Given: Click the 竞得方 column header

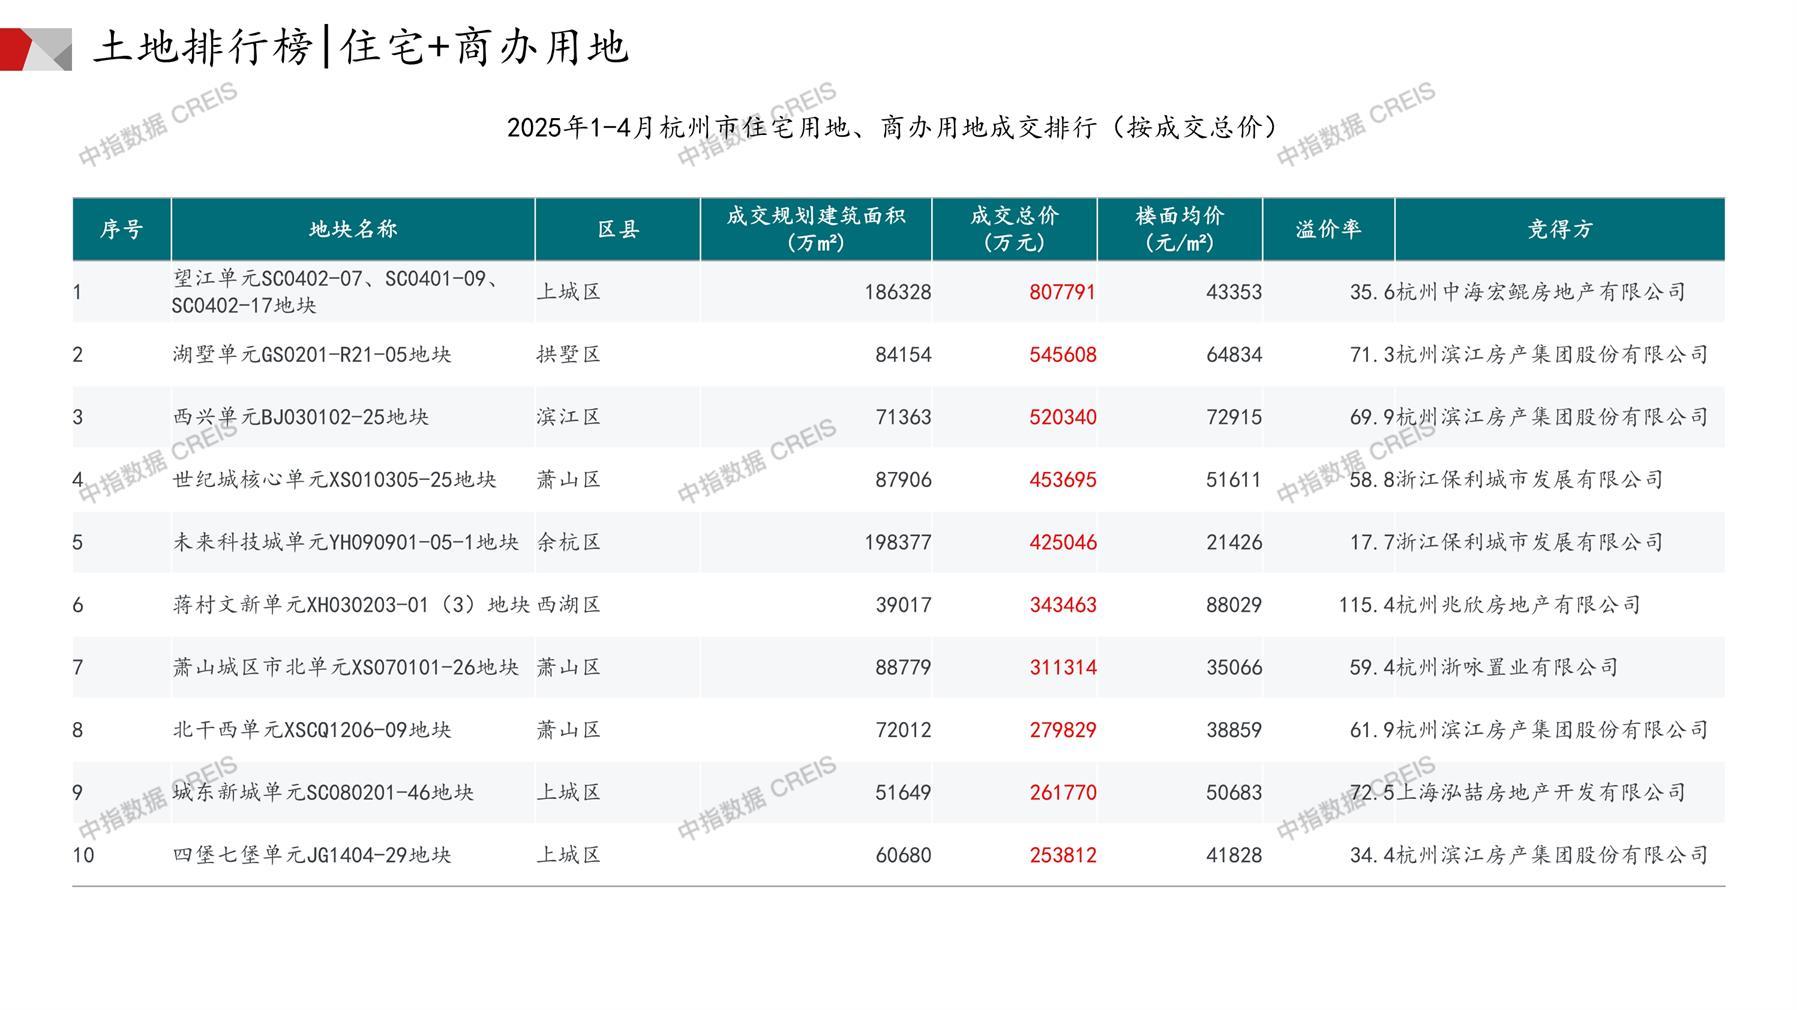Looking at the screenshot, I should tap(1559, 230).
